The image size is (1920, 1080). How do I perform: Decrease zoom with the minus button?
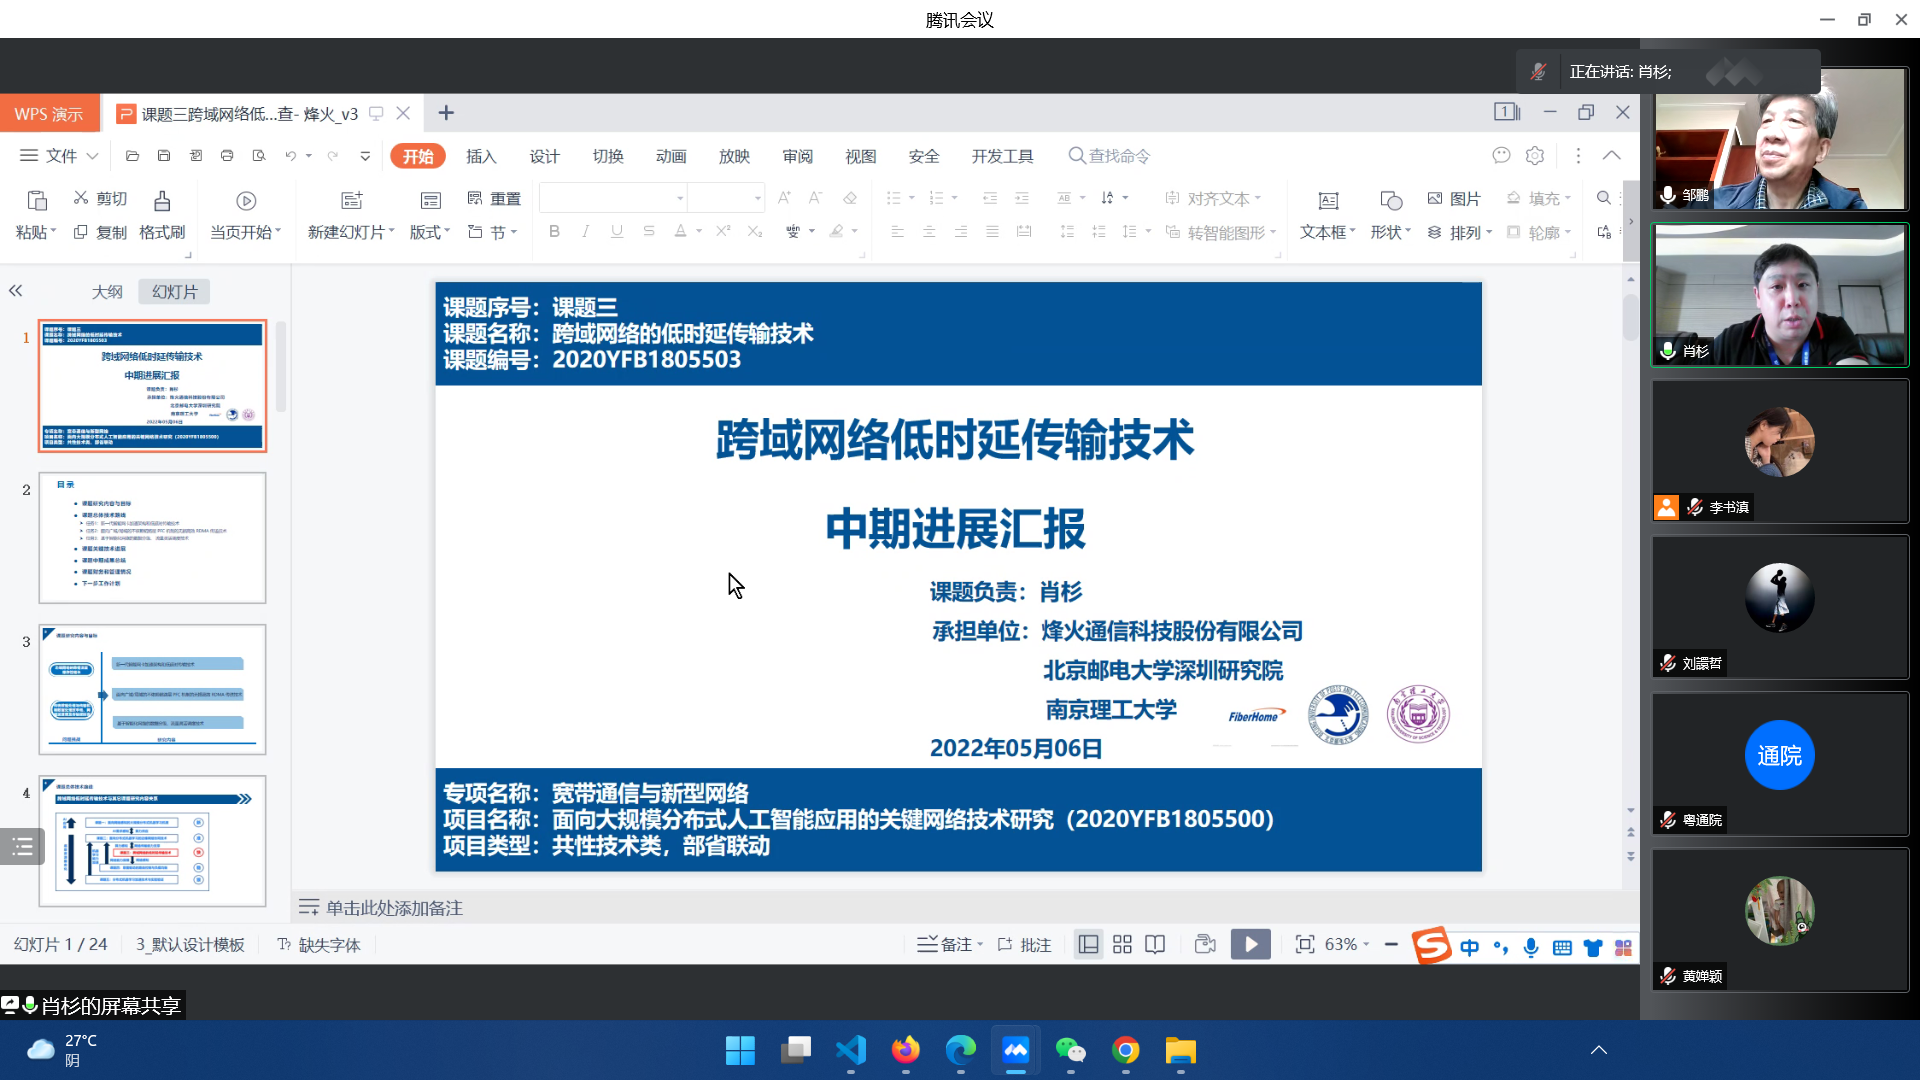[1391, 944]
